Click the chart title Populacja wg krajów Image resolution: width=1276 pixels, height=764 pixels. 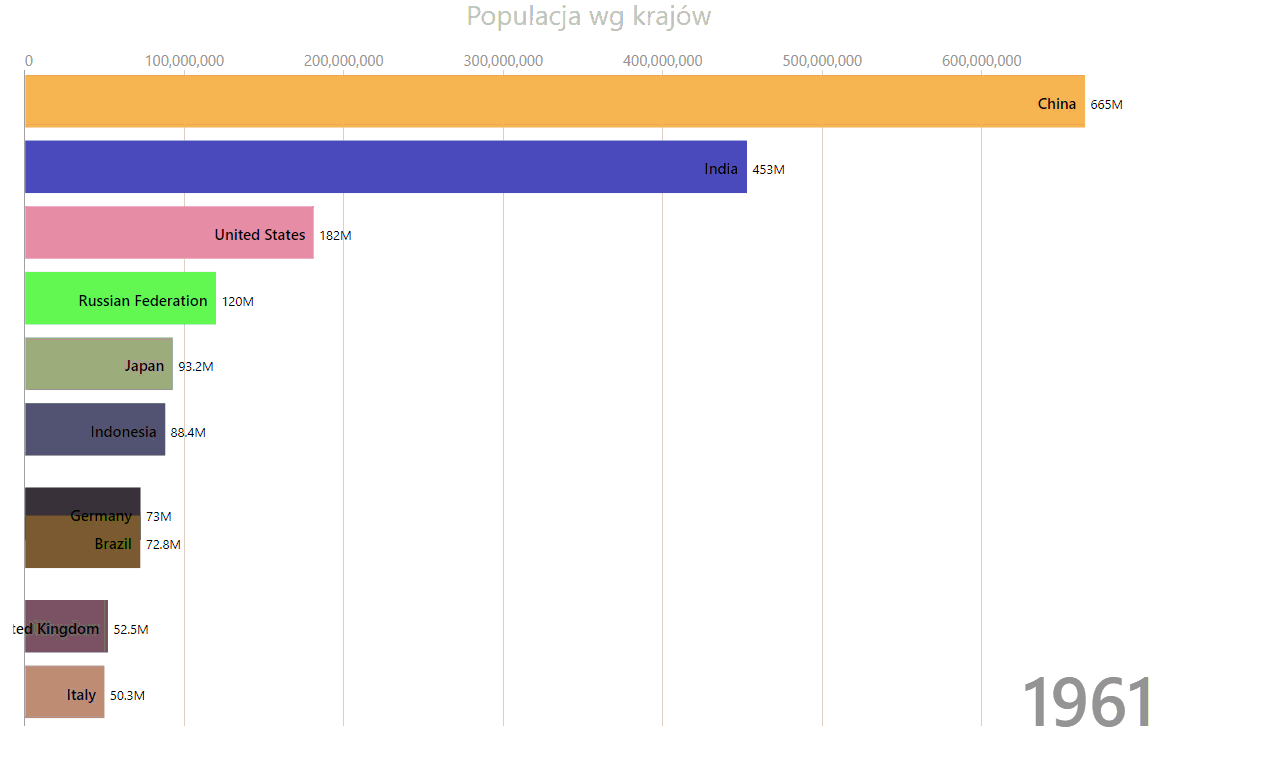pos(588,17)
